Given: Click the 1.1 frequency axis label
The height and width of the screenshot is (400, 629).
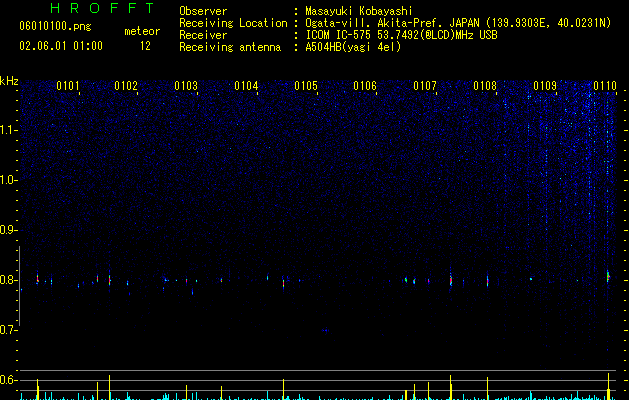Looking at the screenshot, I should coord(9,130).
